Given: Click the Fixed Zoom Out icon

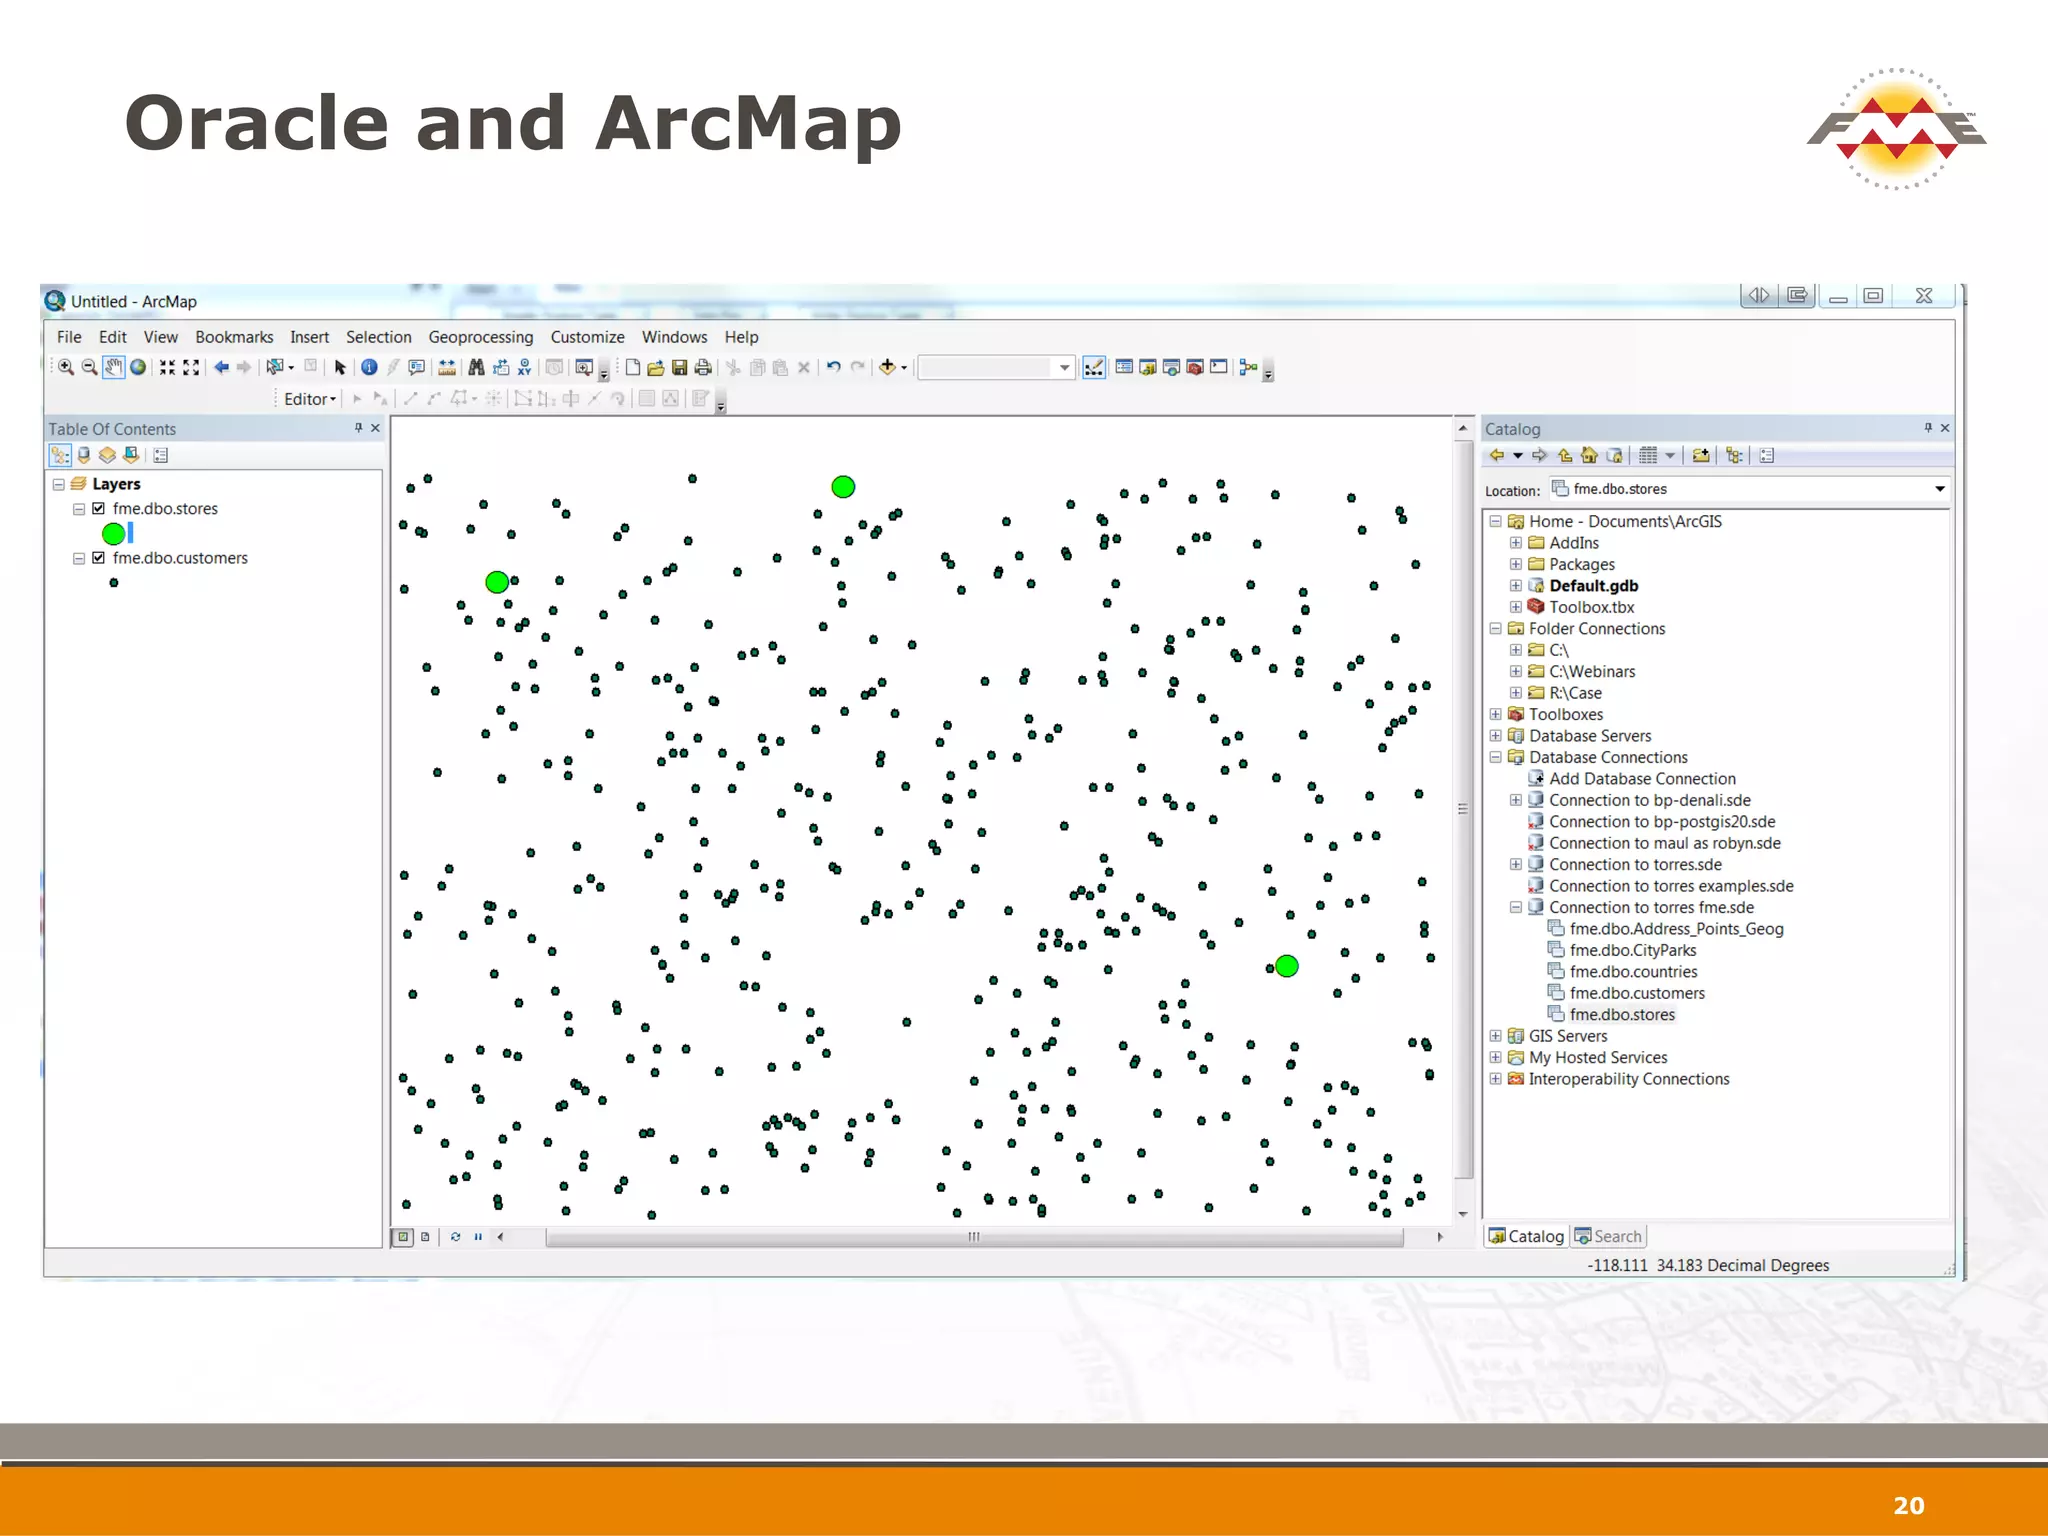Looking at the screenshot, I should tap(191, 367).
